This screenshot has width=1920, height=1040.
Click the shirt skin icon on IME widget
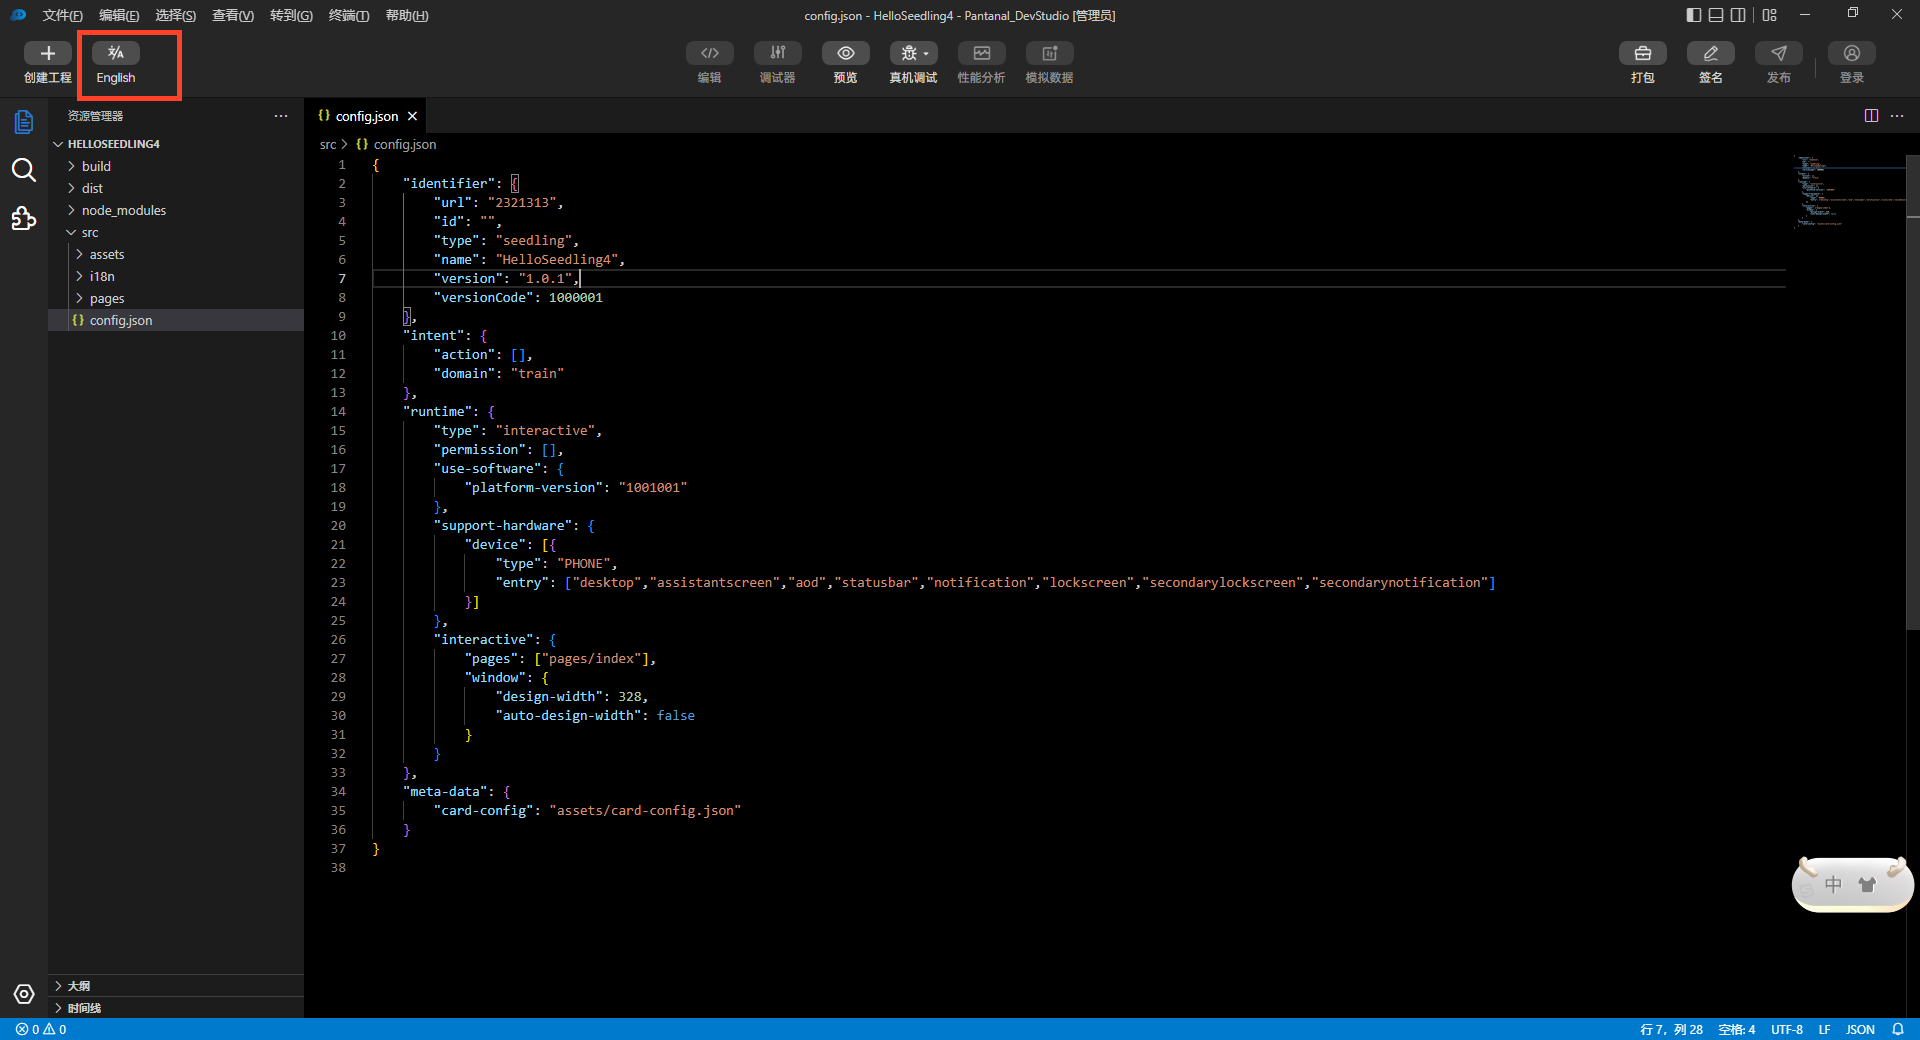[x=1867, y=885]
